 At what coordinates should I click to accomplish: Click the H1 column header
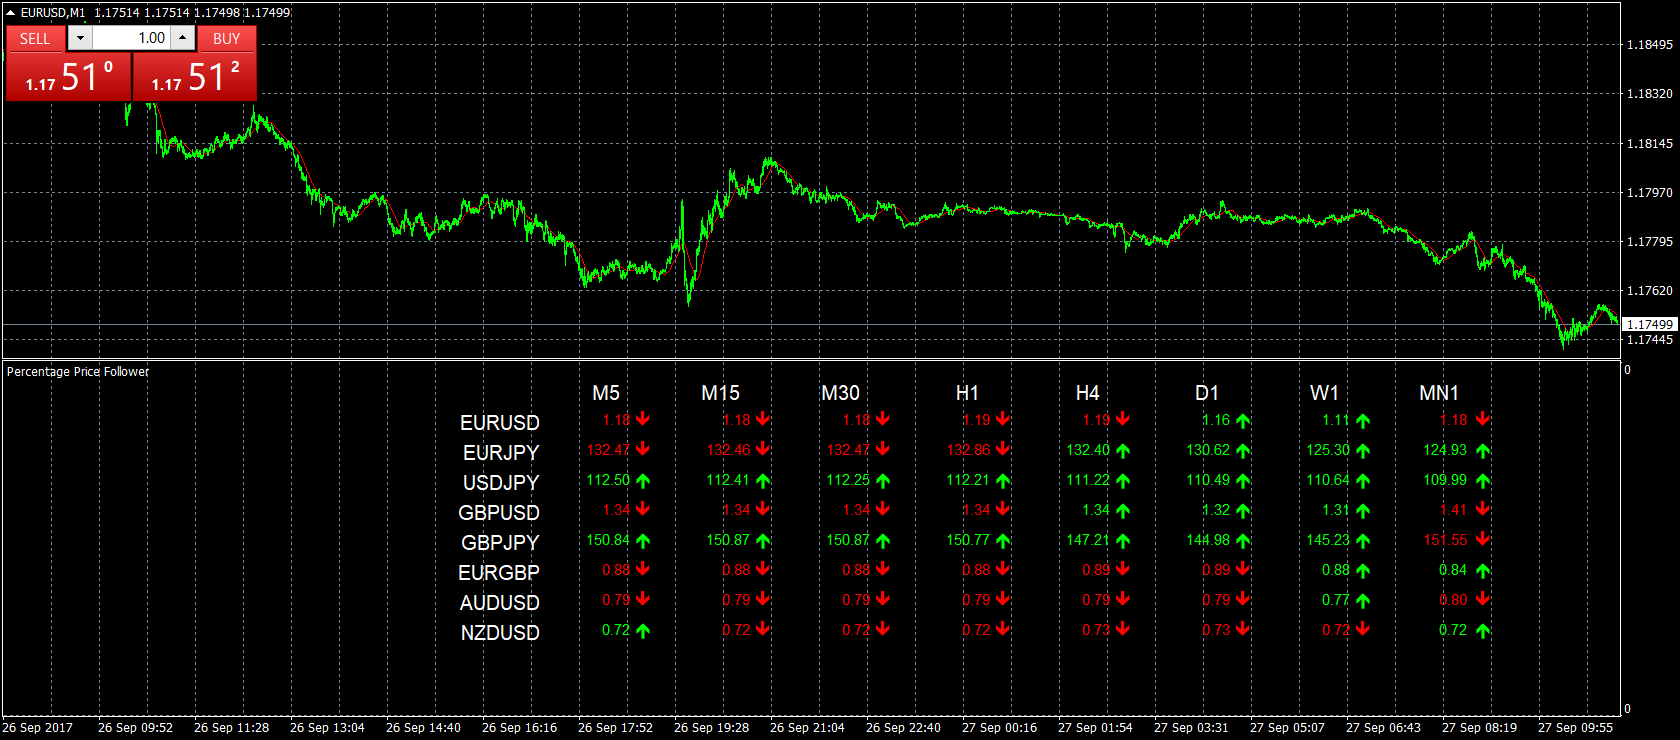click(967, 393)
